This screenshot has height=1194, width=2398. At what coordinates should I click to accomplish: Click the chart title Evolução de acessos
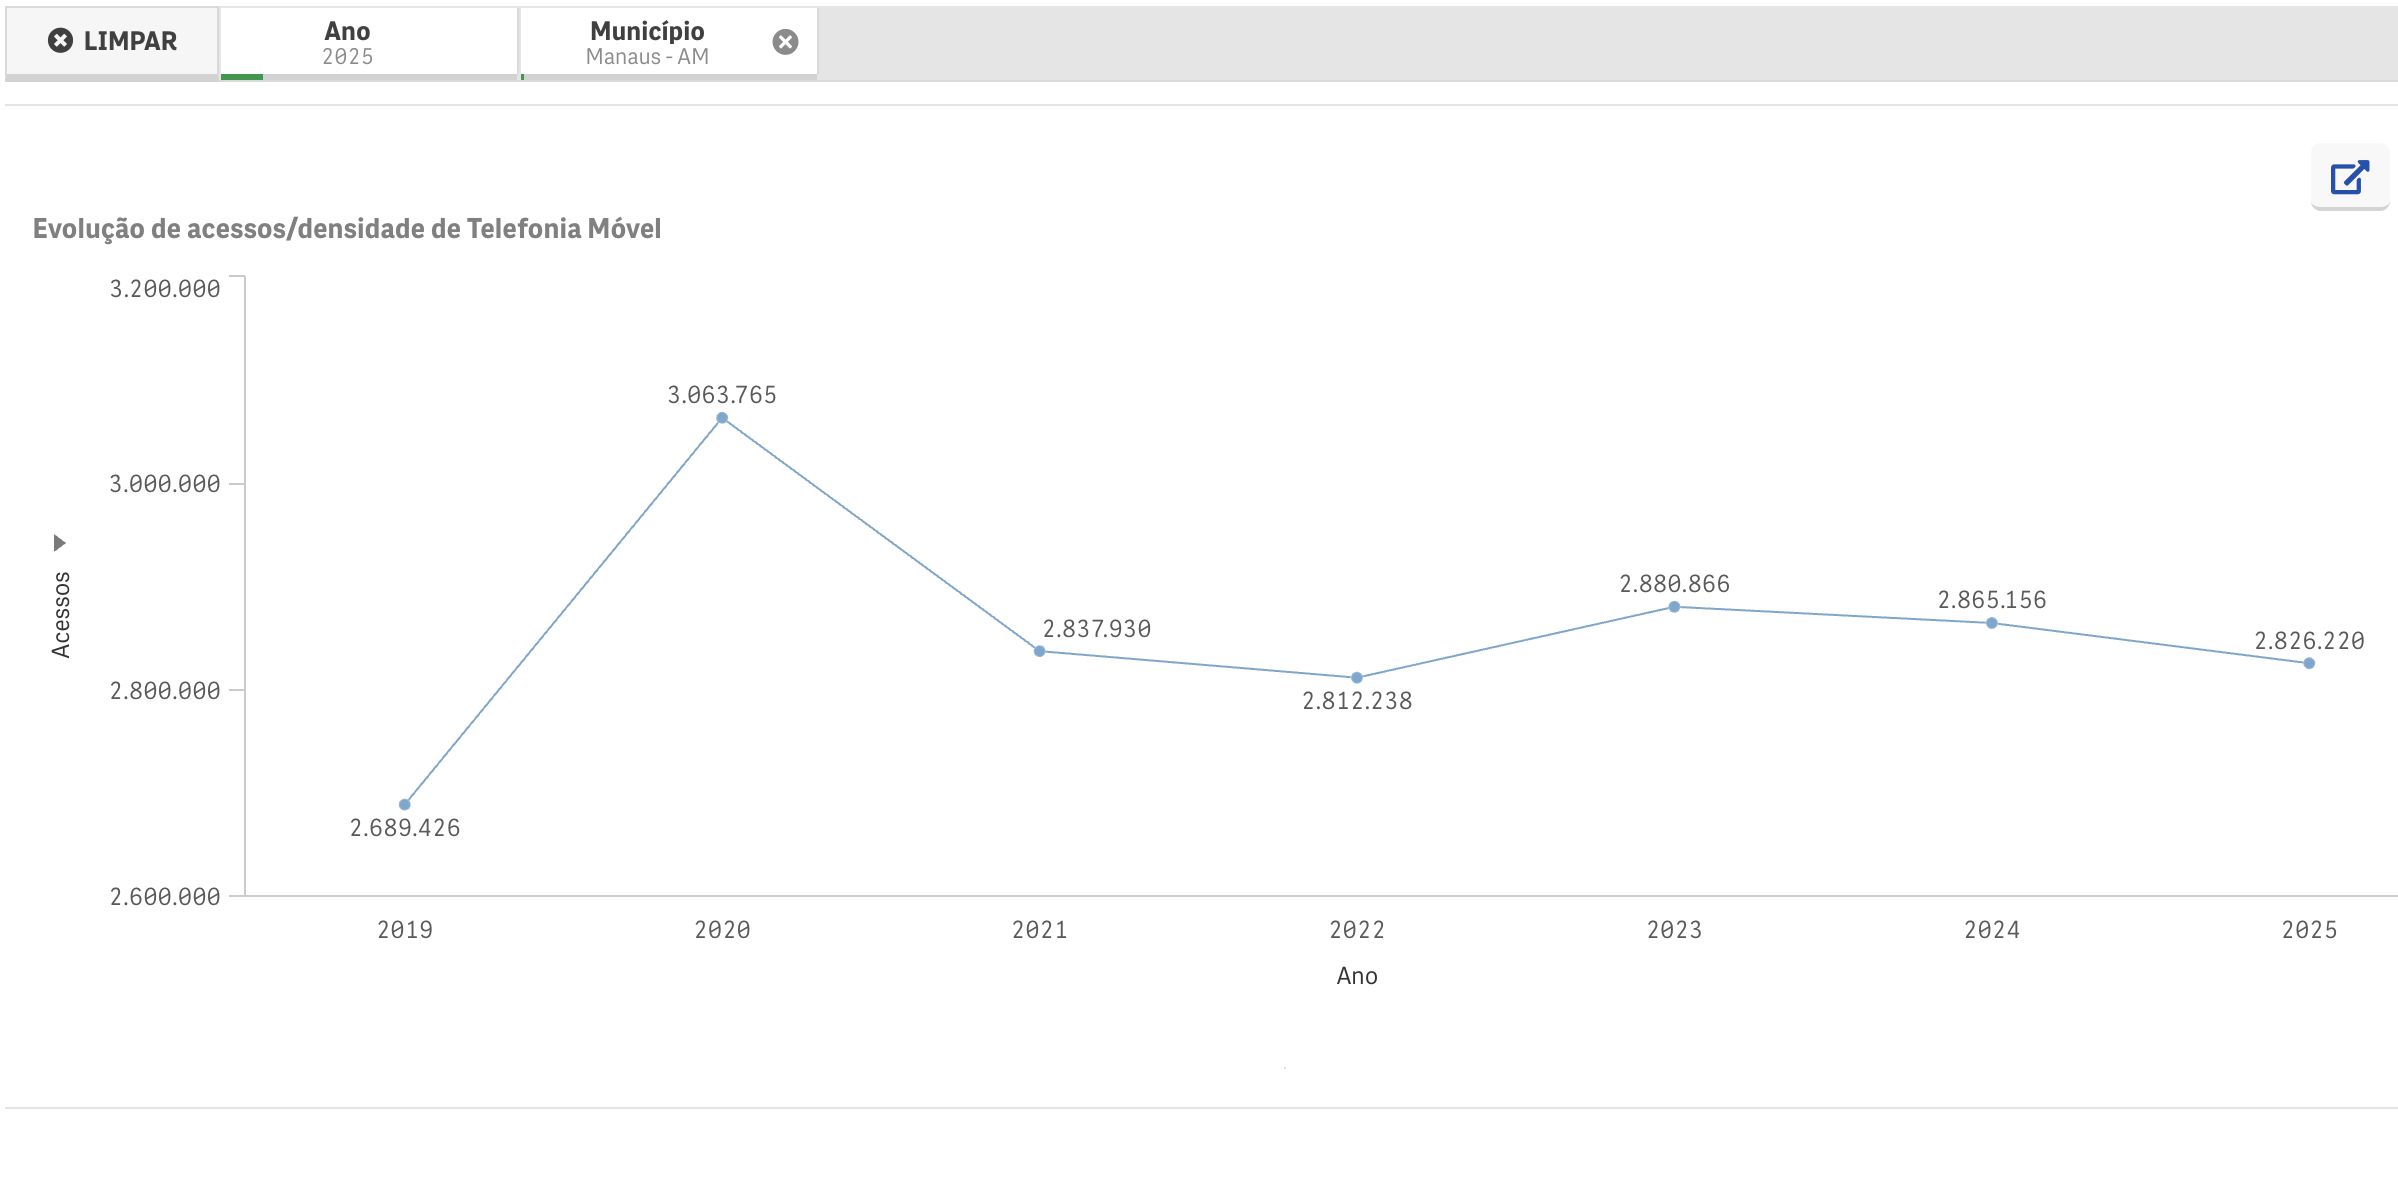(x=347, y=229)
